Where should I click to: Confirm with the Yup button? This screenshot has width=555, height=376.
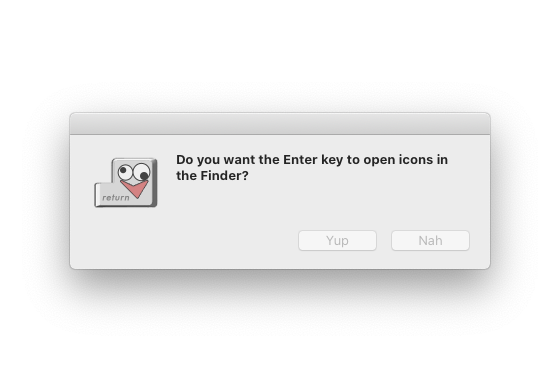337,241
